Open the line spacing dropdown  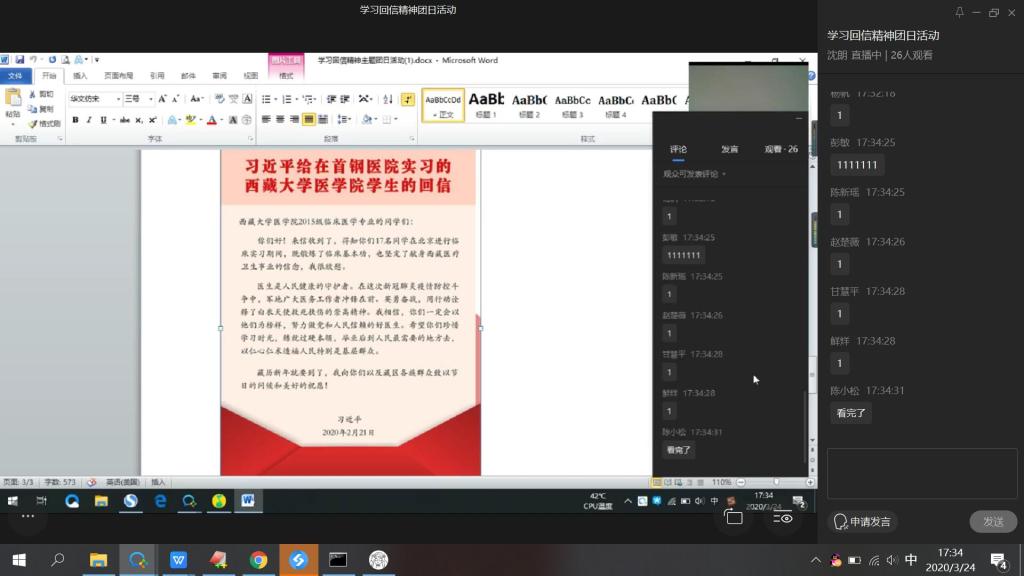pos(345,120)
